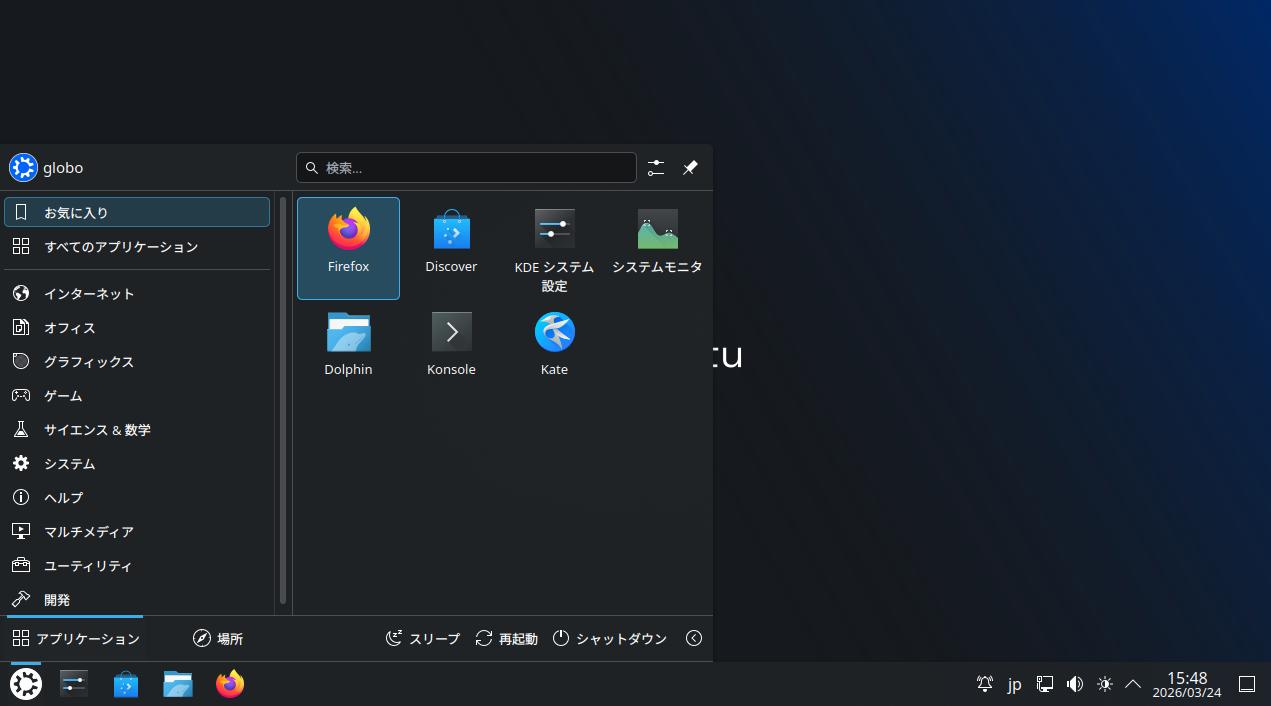
Task: Open KDE システム設定 from favorites
Action: tap(554, 247)
